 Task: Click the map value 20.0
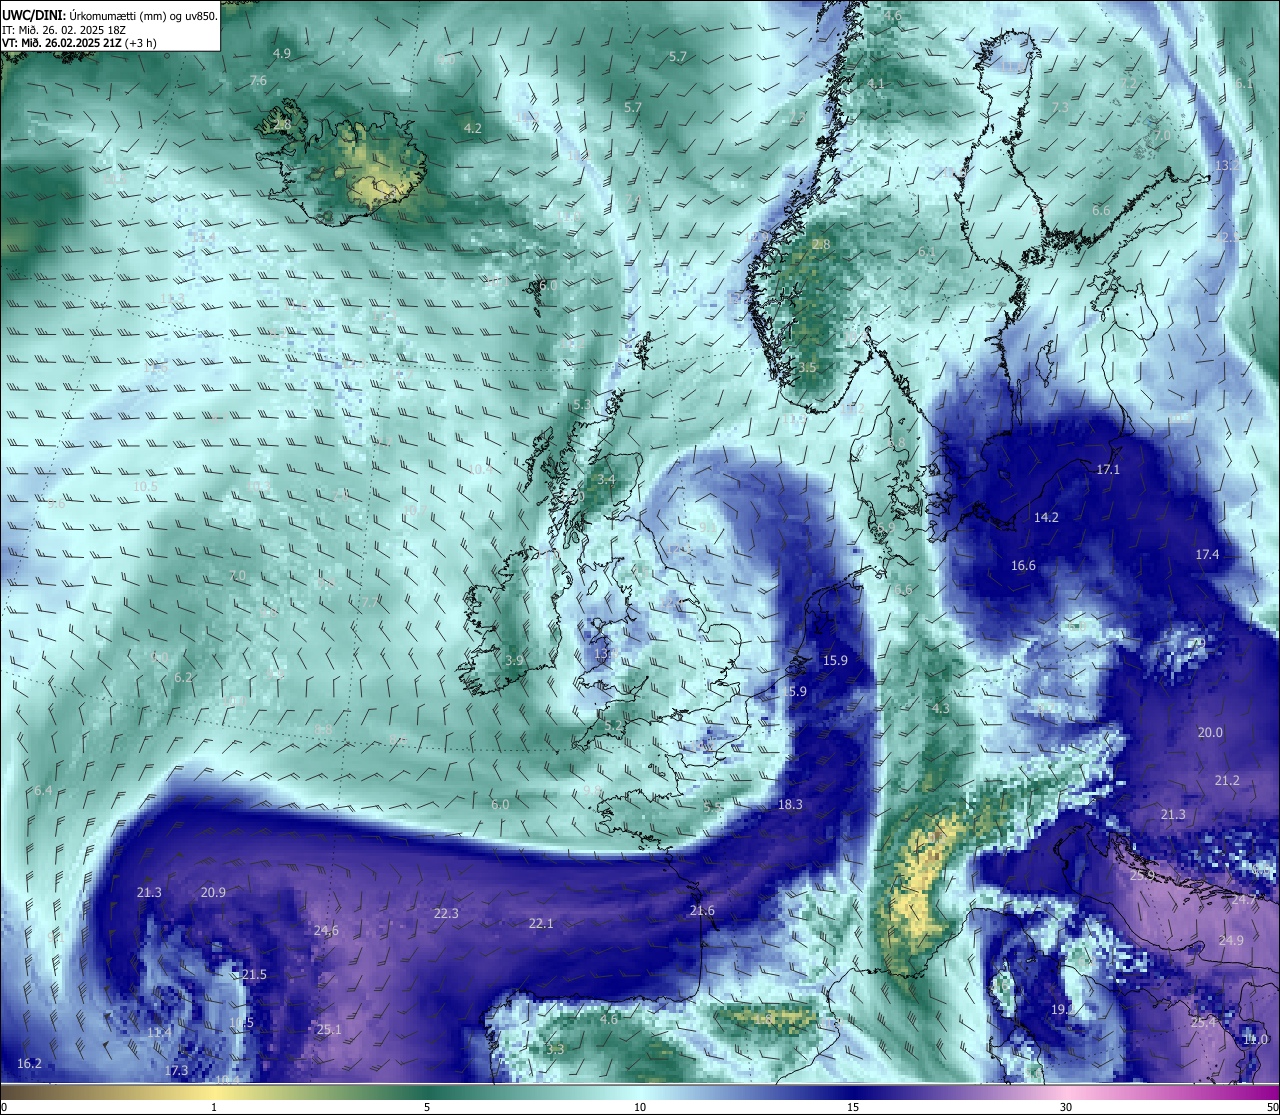click(x=1210, y=732)
